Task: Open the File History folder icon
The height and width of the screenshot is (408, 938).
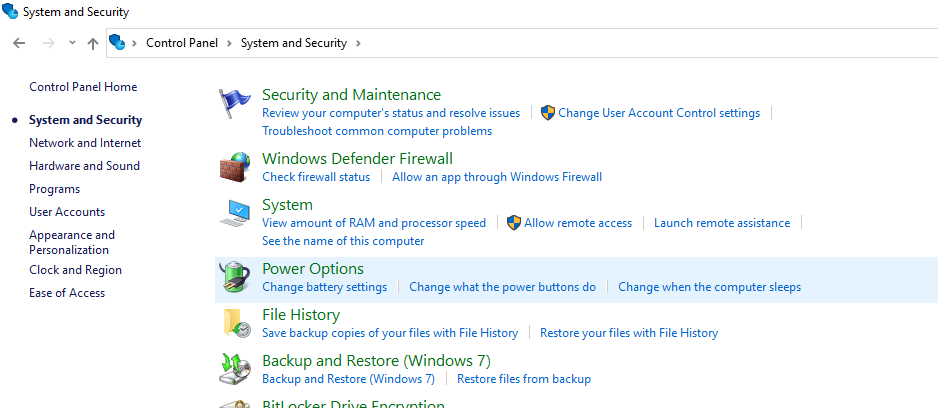Action: coord(236,324)
